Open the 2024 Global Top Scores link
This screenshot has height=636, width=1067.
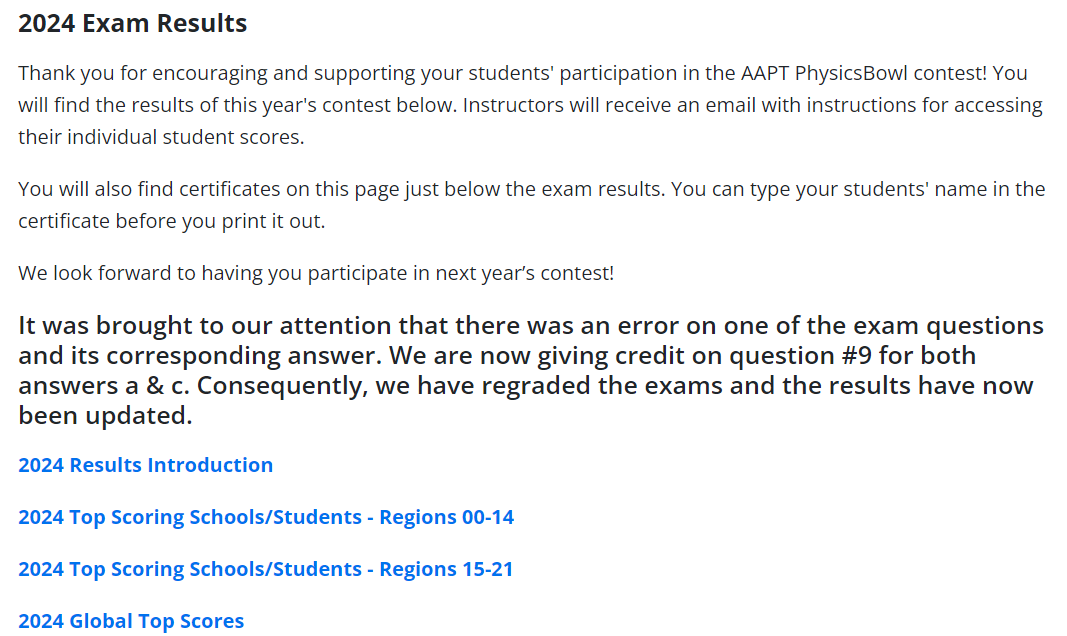pyautogui.click(x=131, y=622)
